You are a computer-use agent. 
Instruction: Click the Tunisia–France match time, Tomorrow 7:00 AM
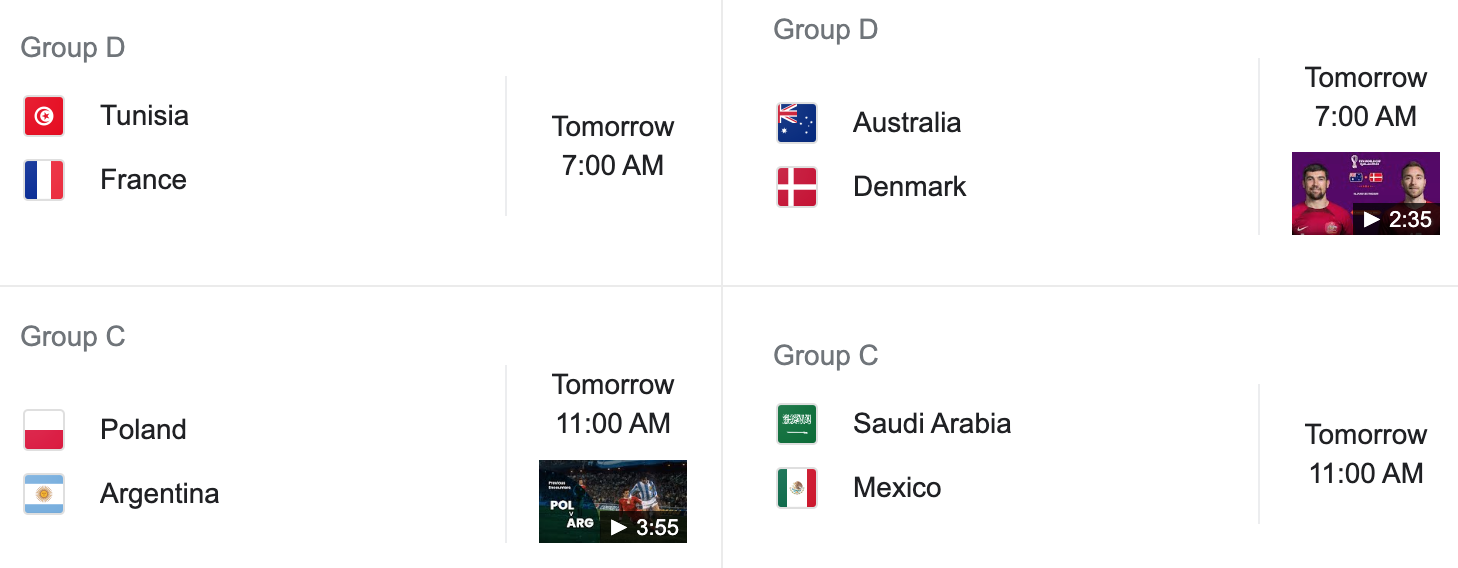612,146
